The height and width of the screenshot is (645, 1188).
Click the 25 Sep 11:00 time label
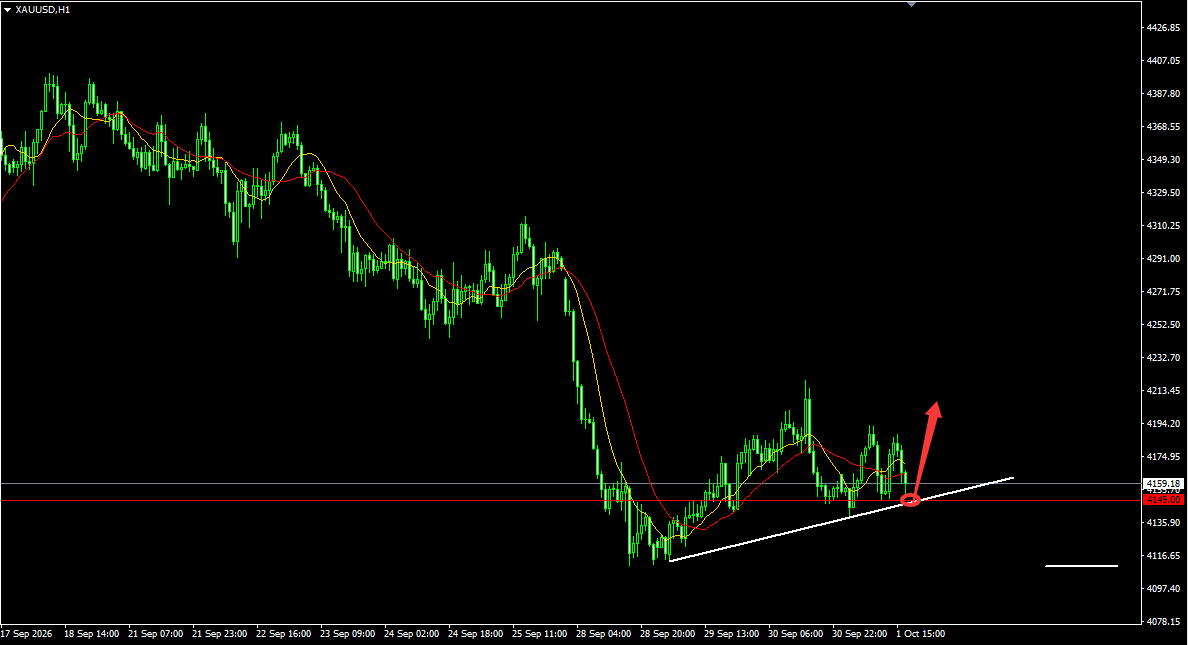539,634
